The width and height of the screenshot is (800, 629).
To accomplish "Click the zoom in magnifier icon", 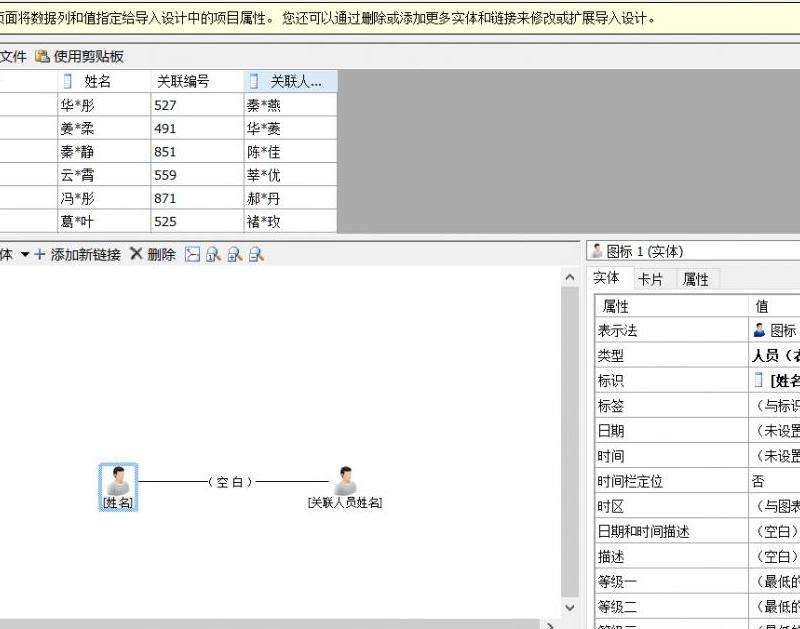I will pos(235,254).
